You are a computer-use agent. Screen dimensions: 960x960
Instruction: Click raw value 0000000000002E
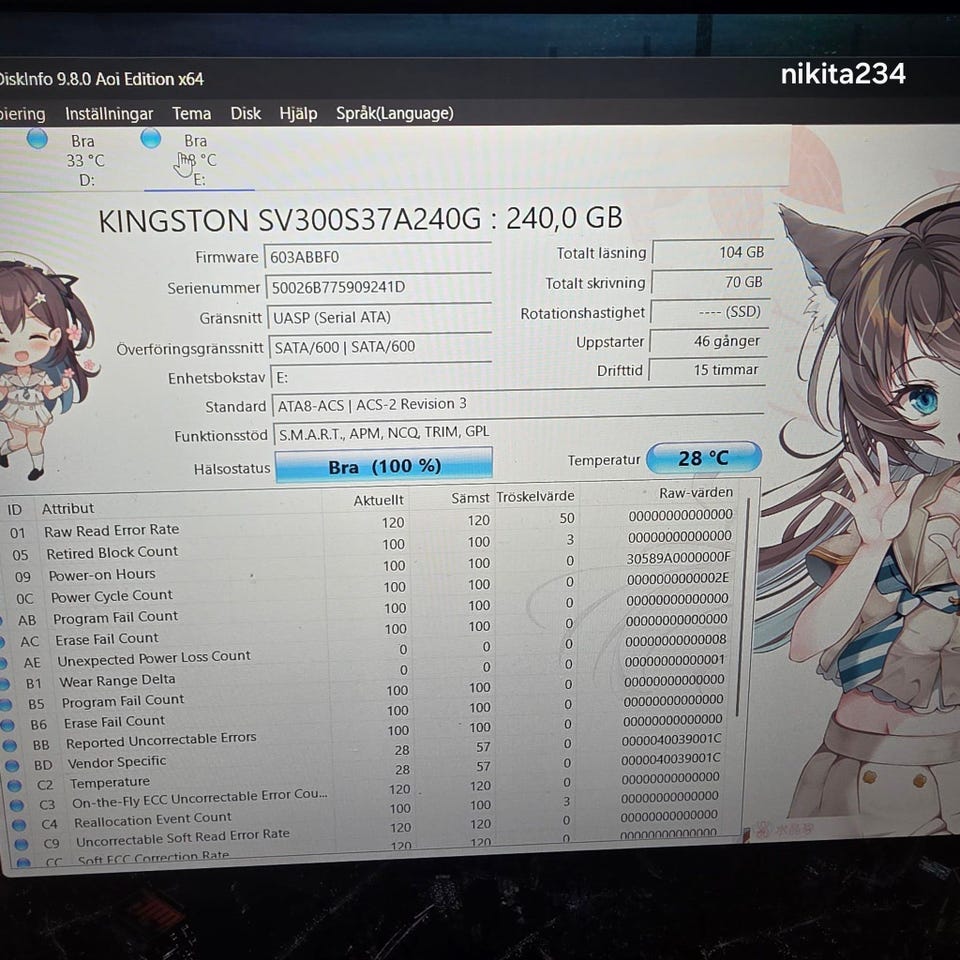pyautogui.click(x=678, y=579)
